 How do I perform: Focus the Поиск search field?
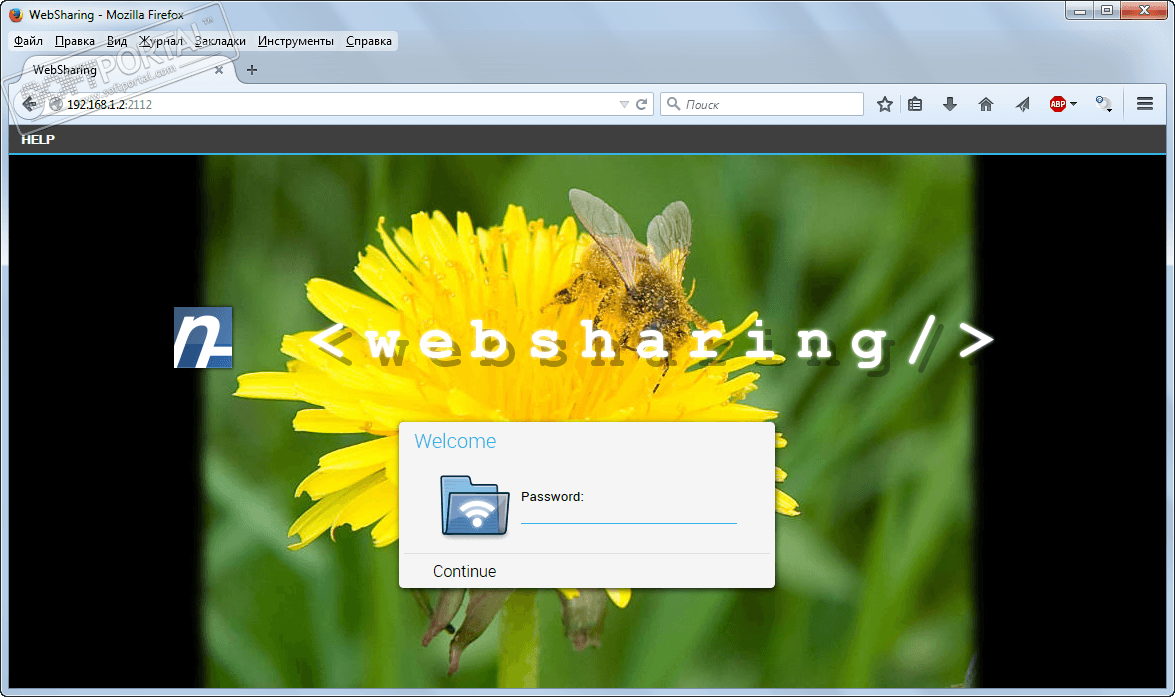[x=761, y=104]
